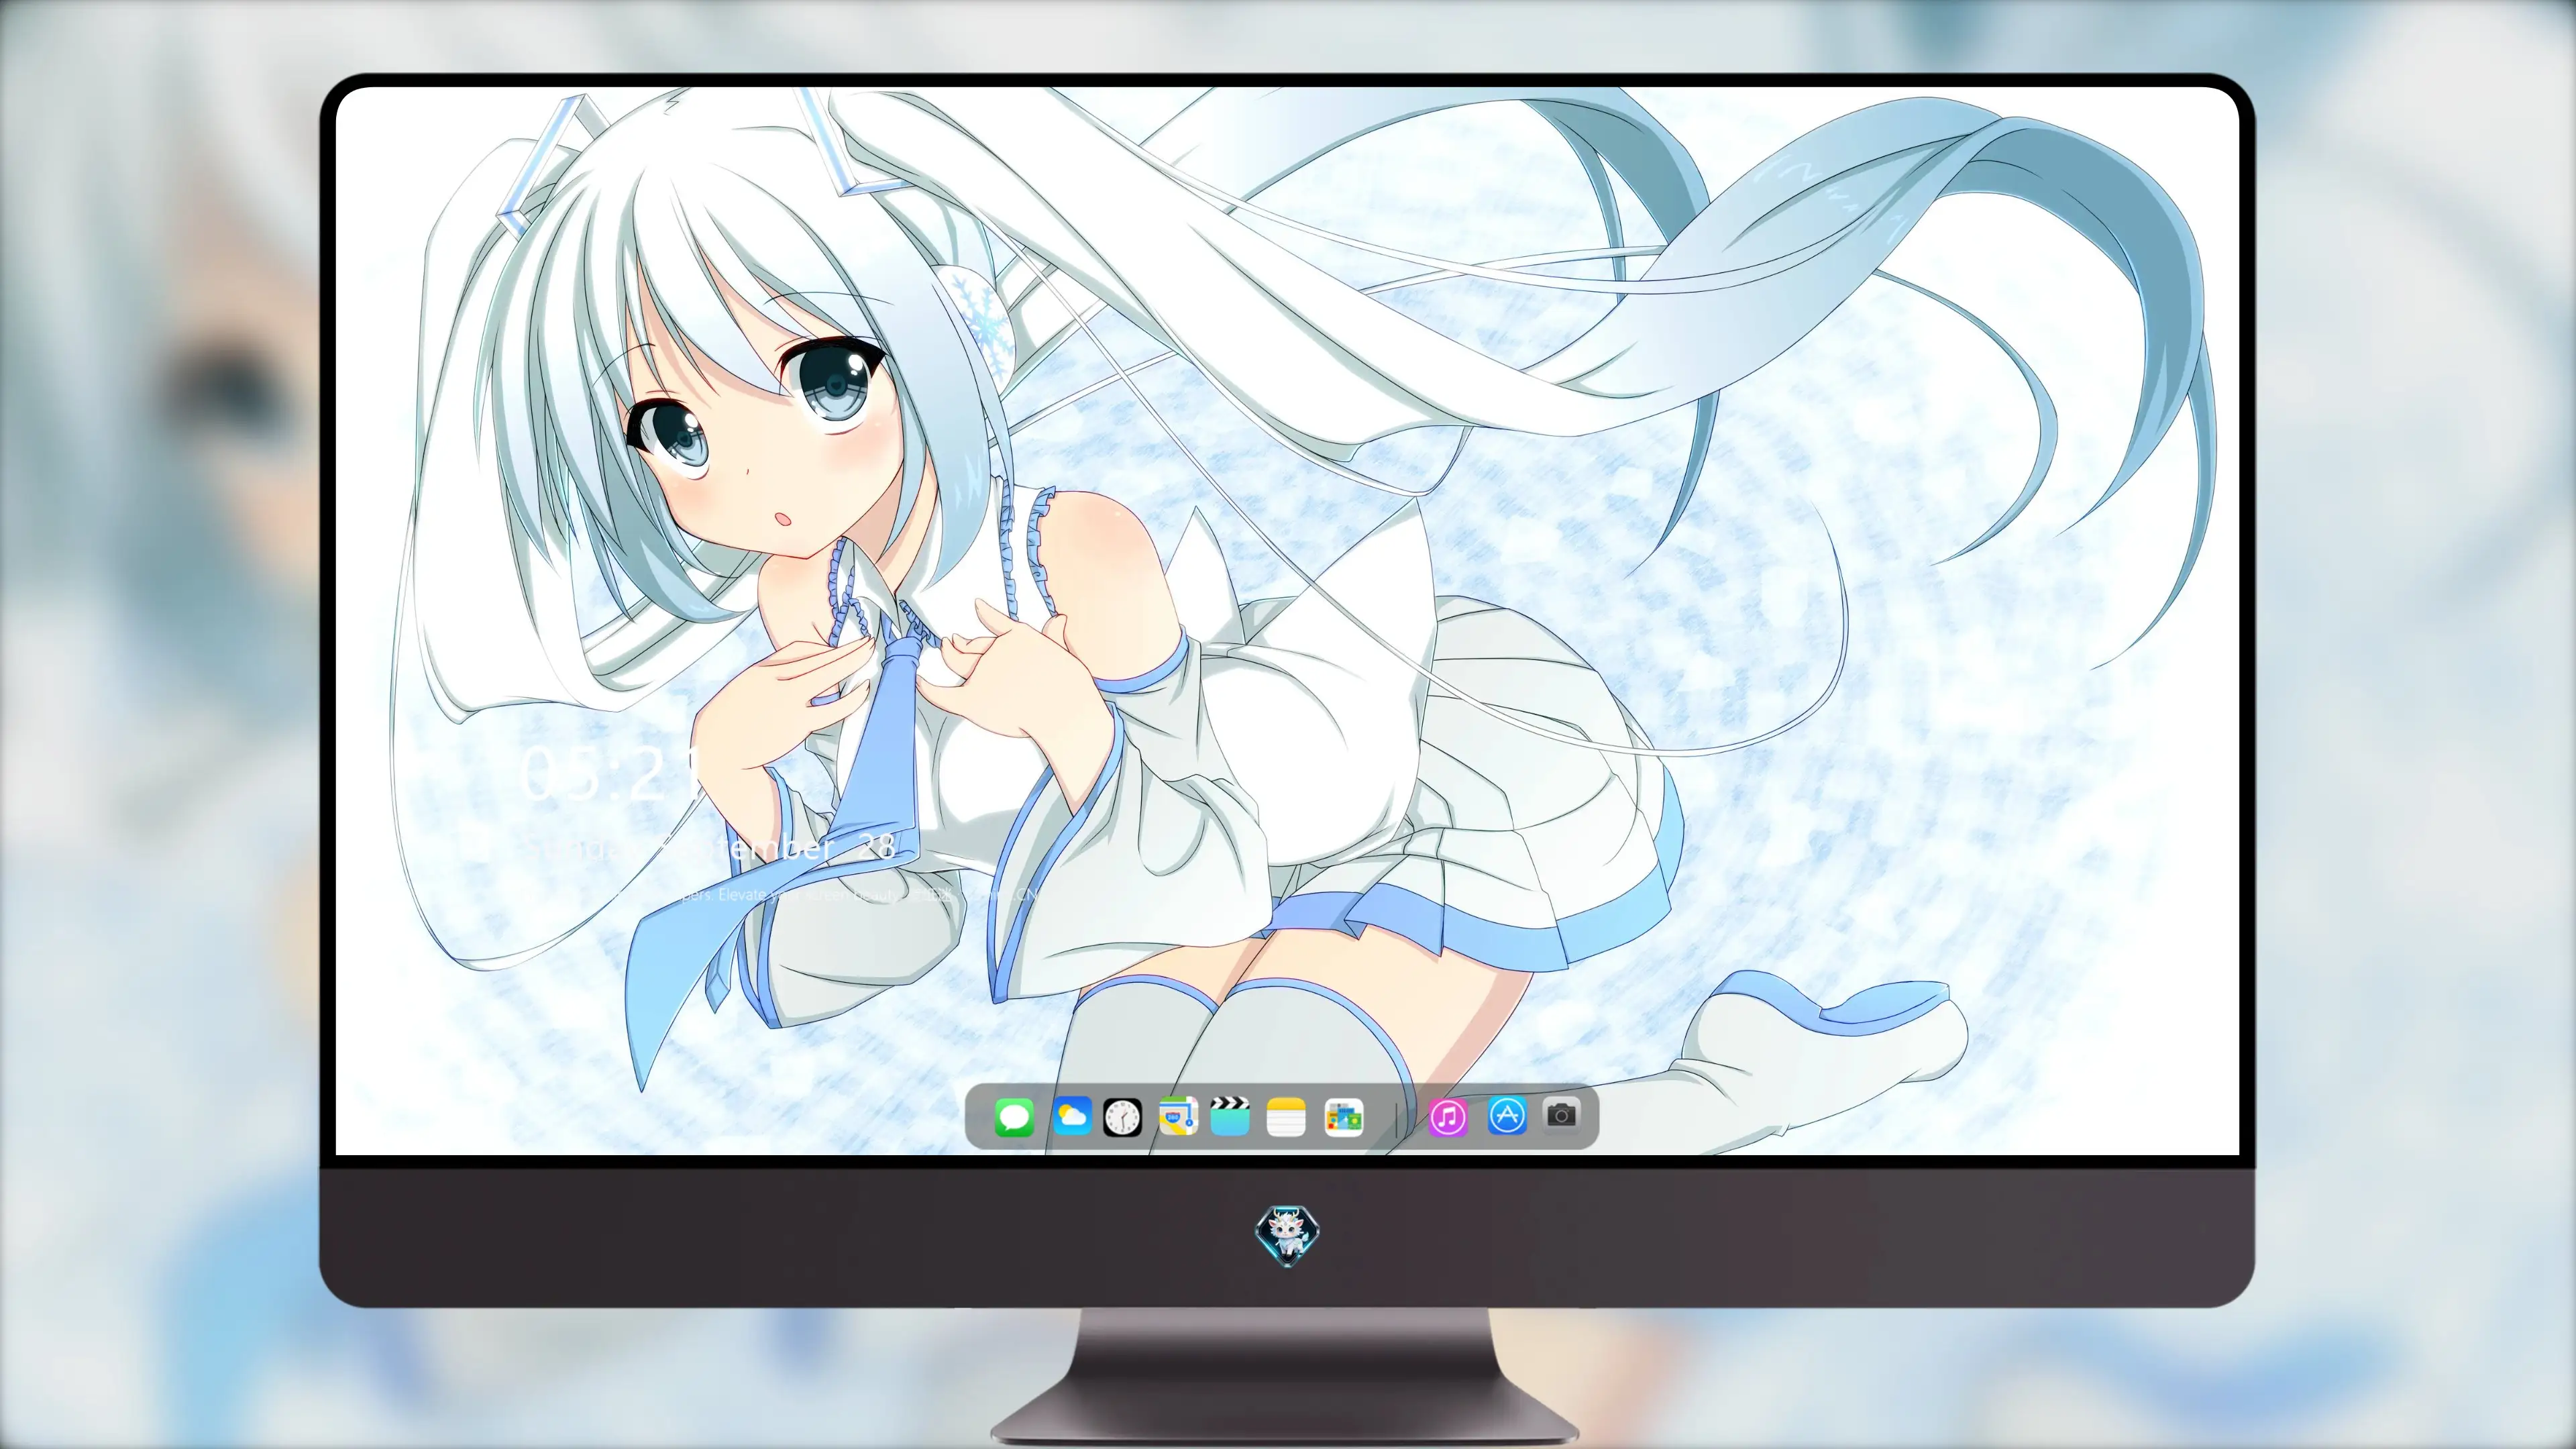Open the App Store from the dock

[x=1507, y=1115]
